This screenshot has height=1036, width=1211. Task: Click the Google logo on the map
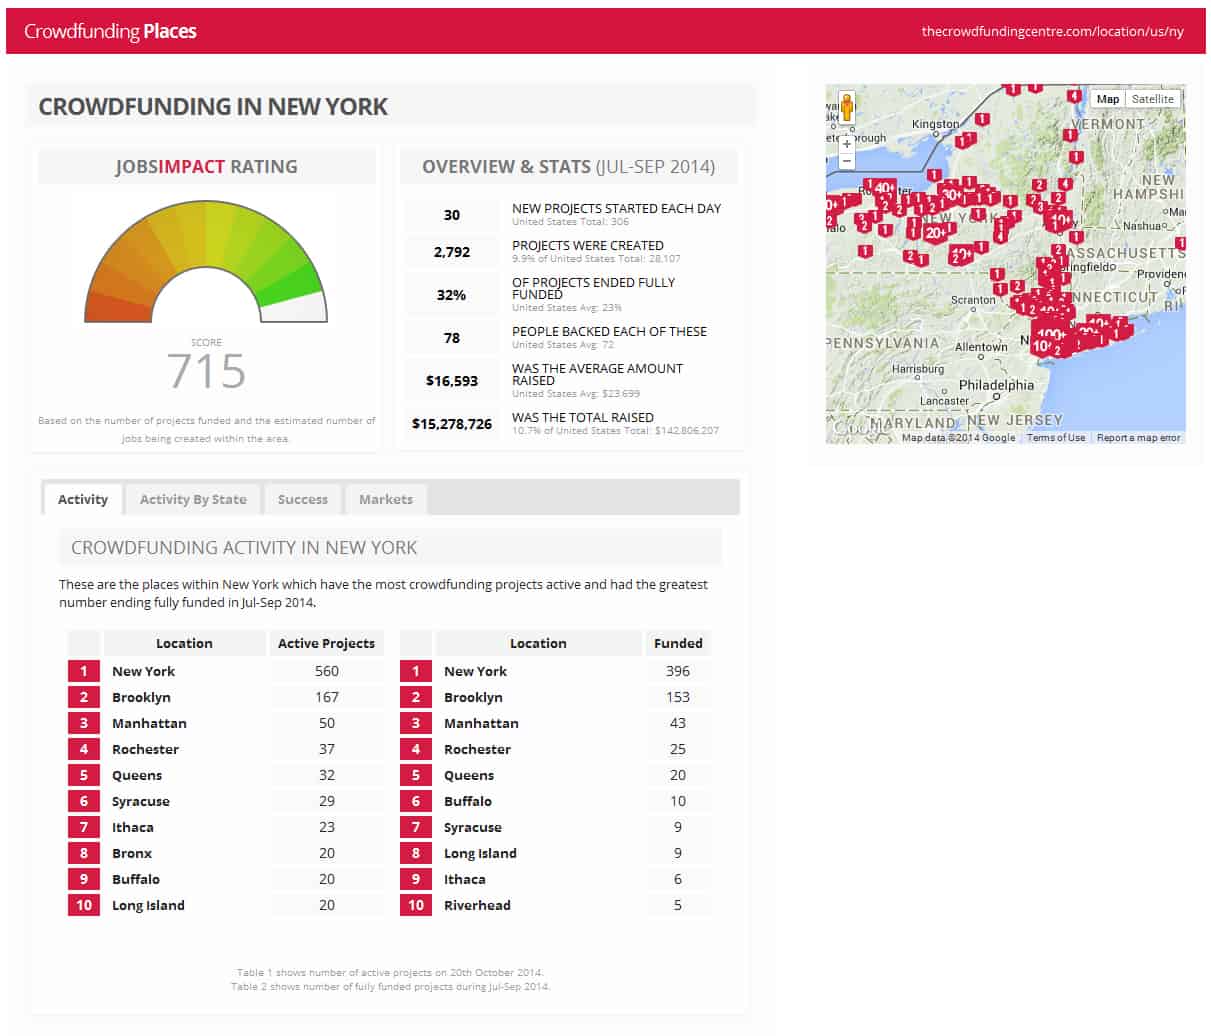848,429
